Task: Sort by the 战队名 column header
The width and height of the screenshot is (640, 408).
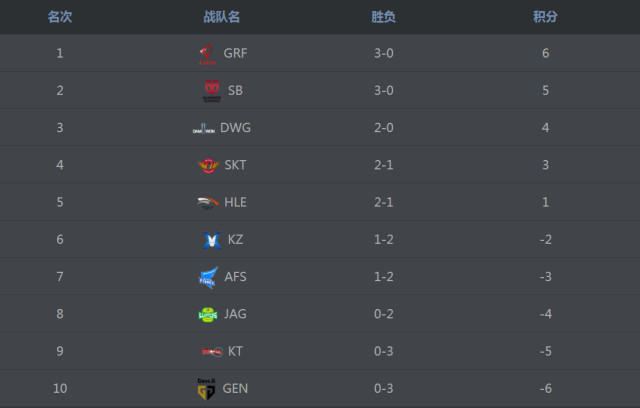Action: click(221, 17)
